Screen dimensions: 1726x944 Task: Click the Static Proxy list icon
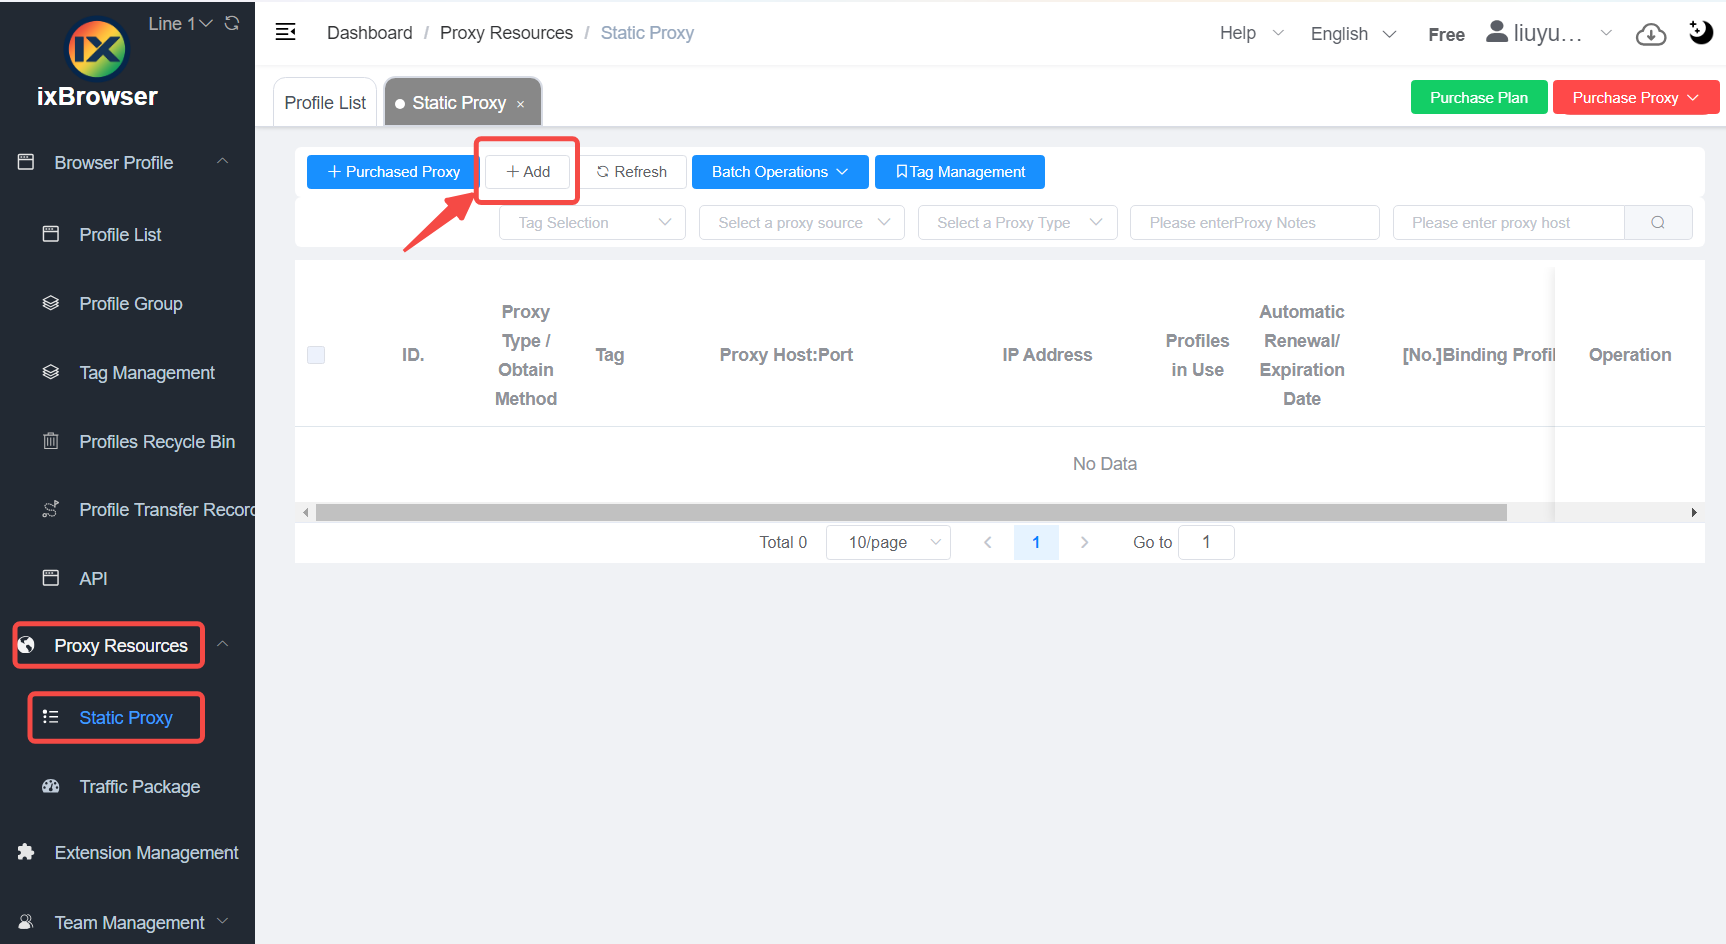click(x=51, y=717)
